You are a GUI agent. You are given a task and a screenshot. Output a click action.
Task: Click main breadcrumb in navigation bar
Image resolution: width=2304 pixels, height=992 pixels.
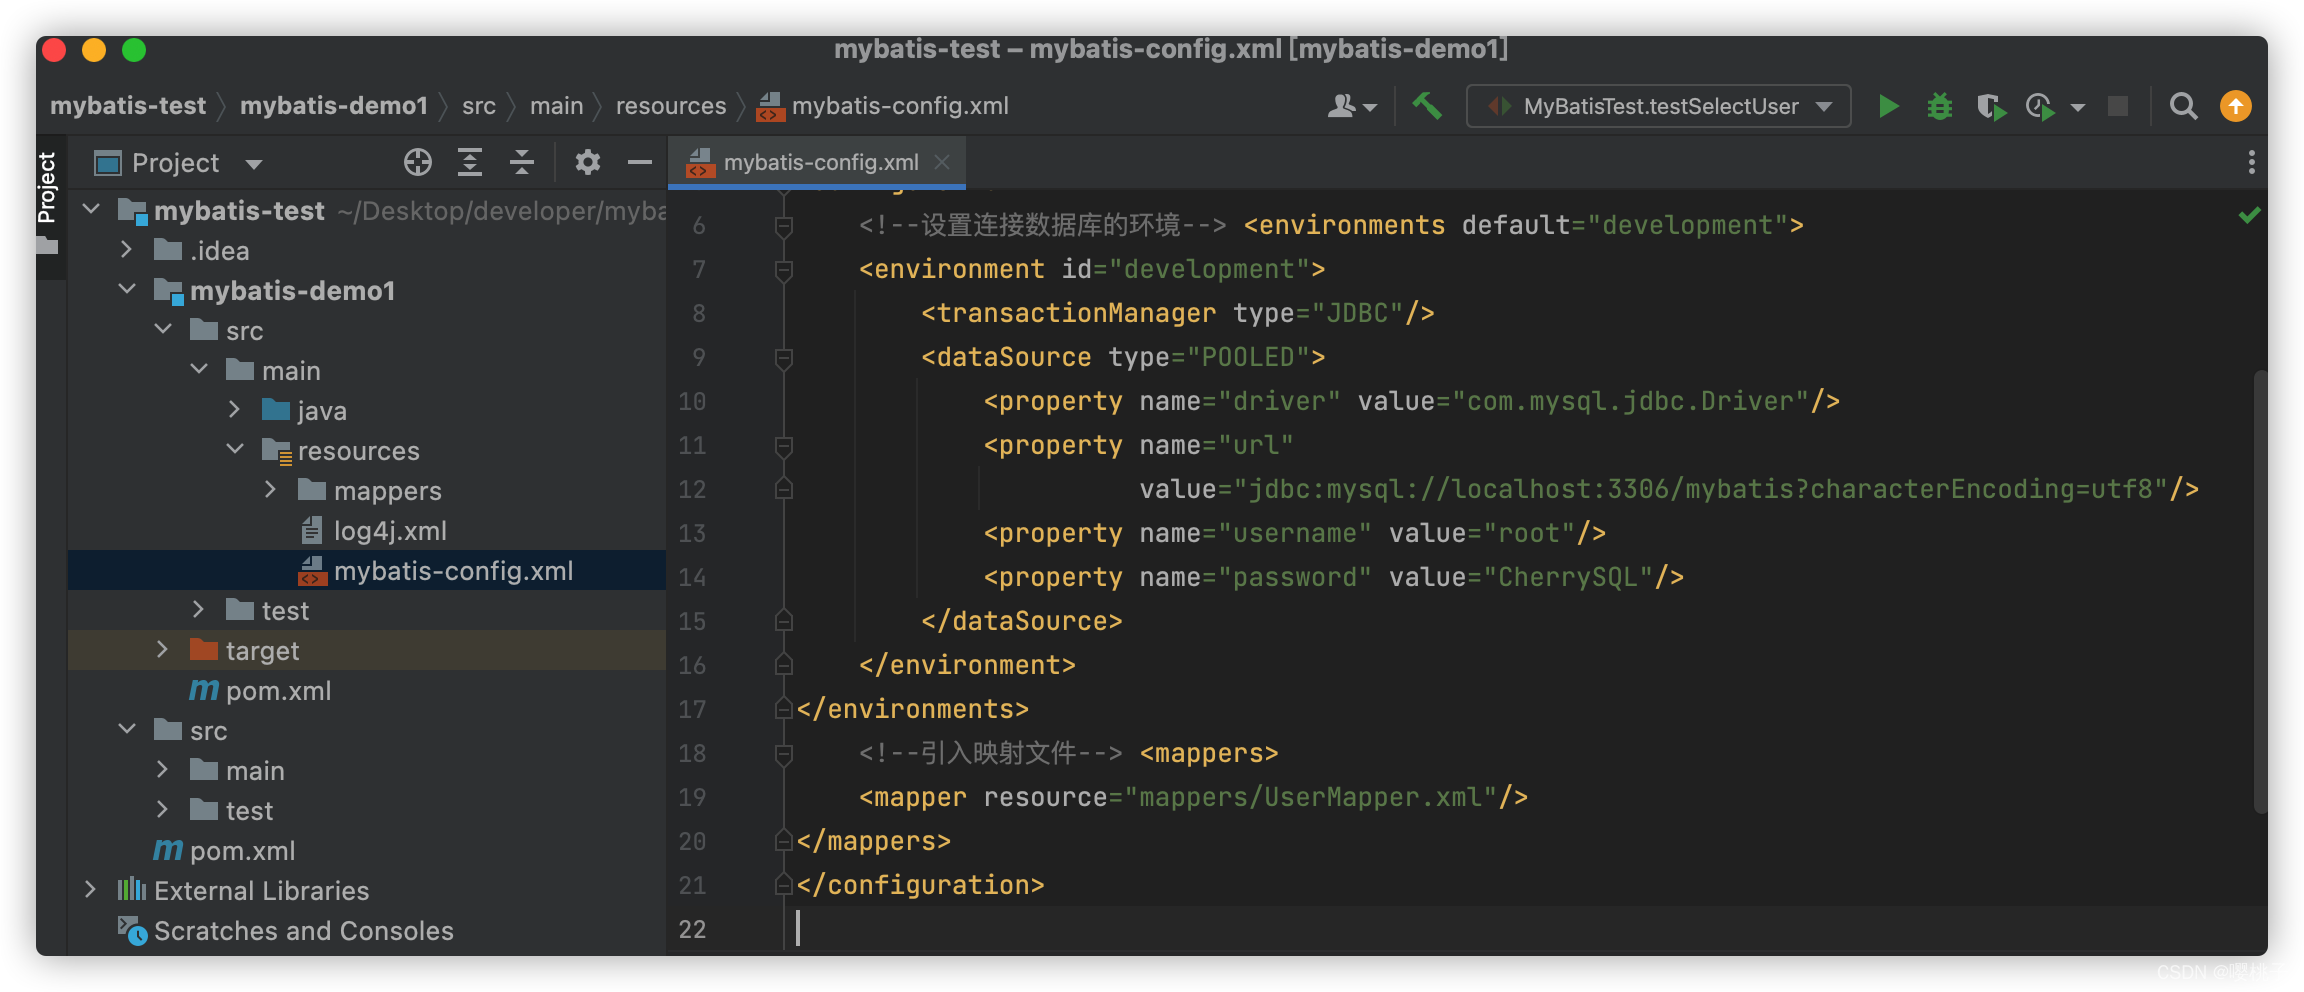point(557,106)
